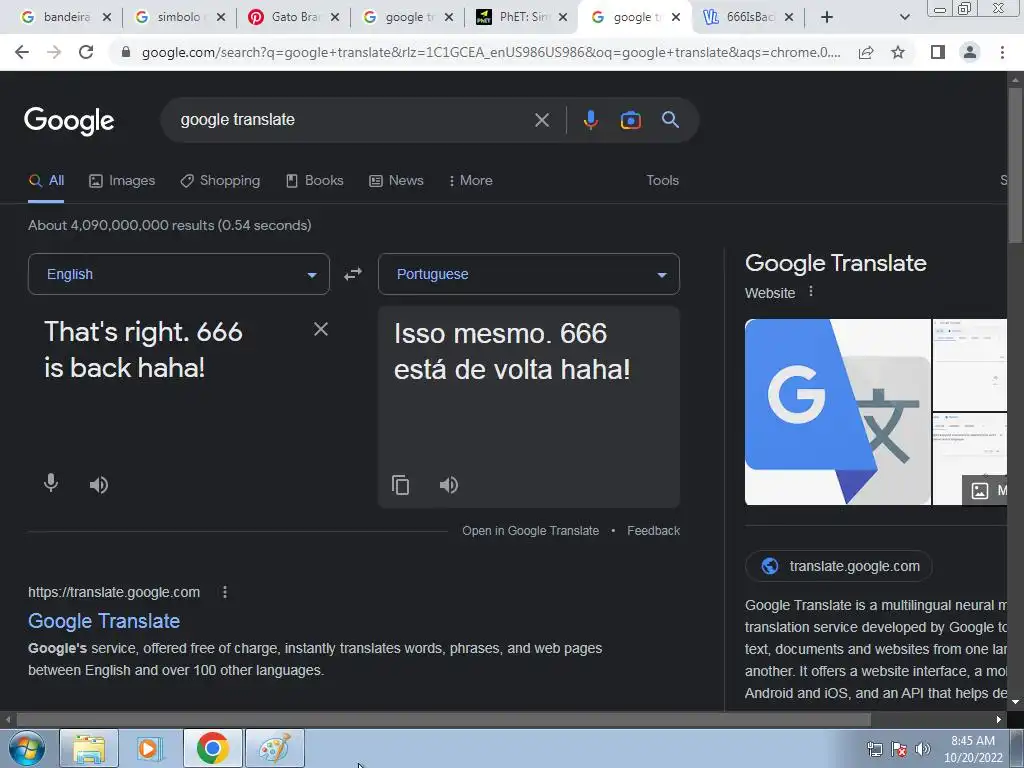
Task: Open Paint from taskbar
Action: 274,748
